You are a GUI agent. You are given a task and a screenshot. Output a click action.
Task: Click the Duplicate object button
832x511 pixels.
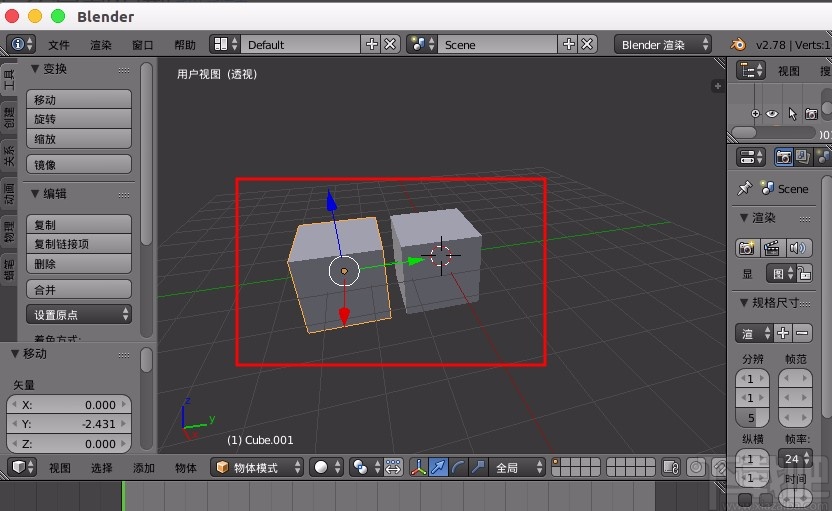tap(79, 224)
